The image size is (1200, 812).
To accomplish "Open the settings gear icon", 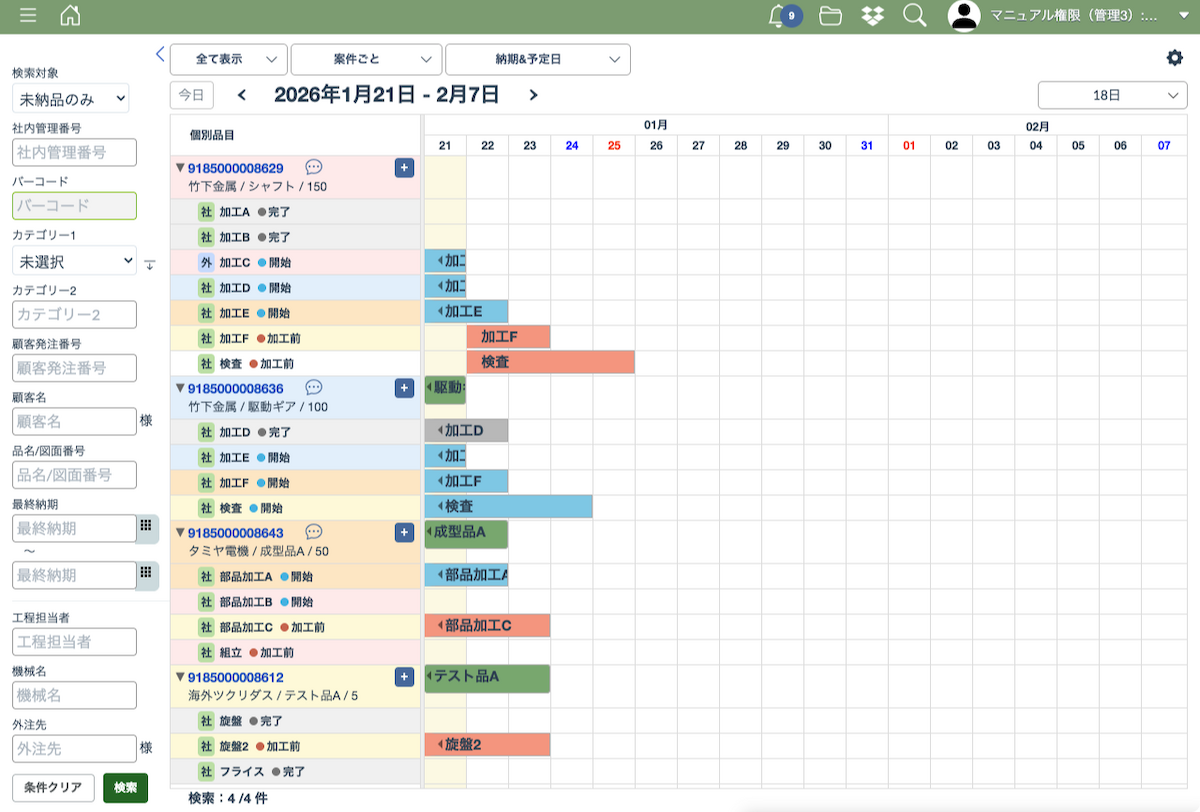I will (x=1175, y=58).
